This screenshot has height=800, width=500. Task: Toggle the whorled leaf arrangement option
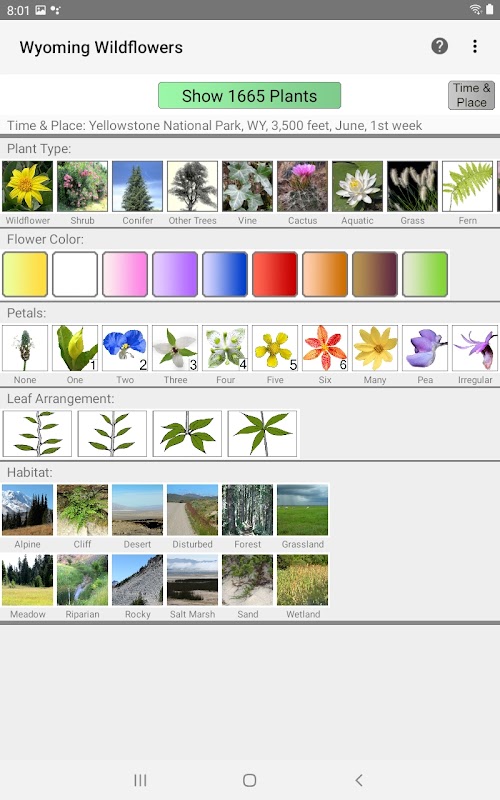point(262,433)
